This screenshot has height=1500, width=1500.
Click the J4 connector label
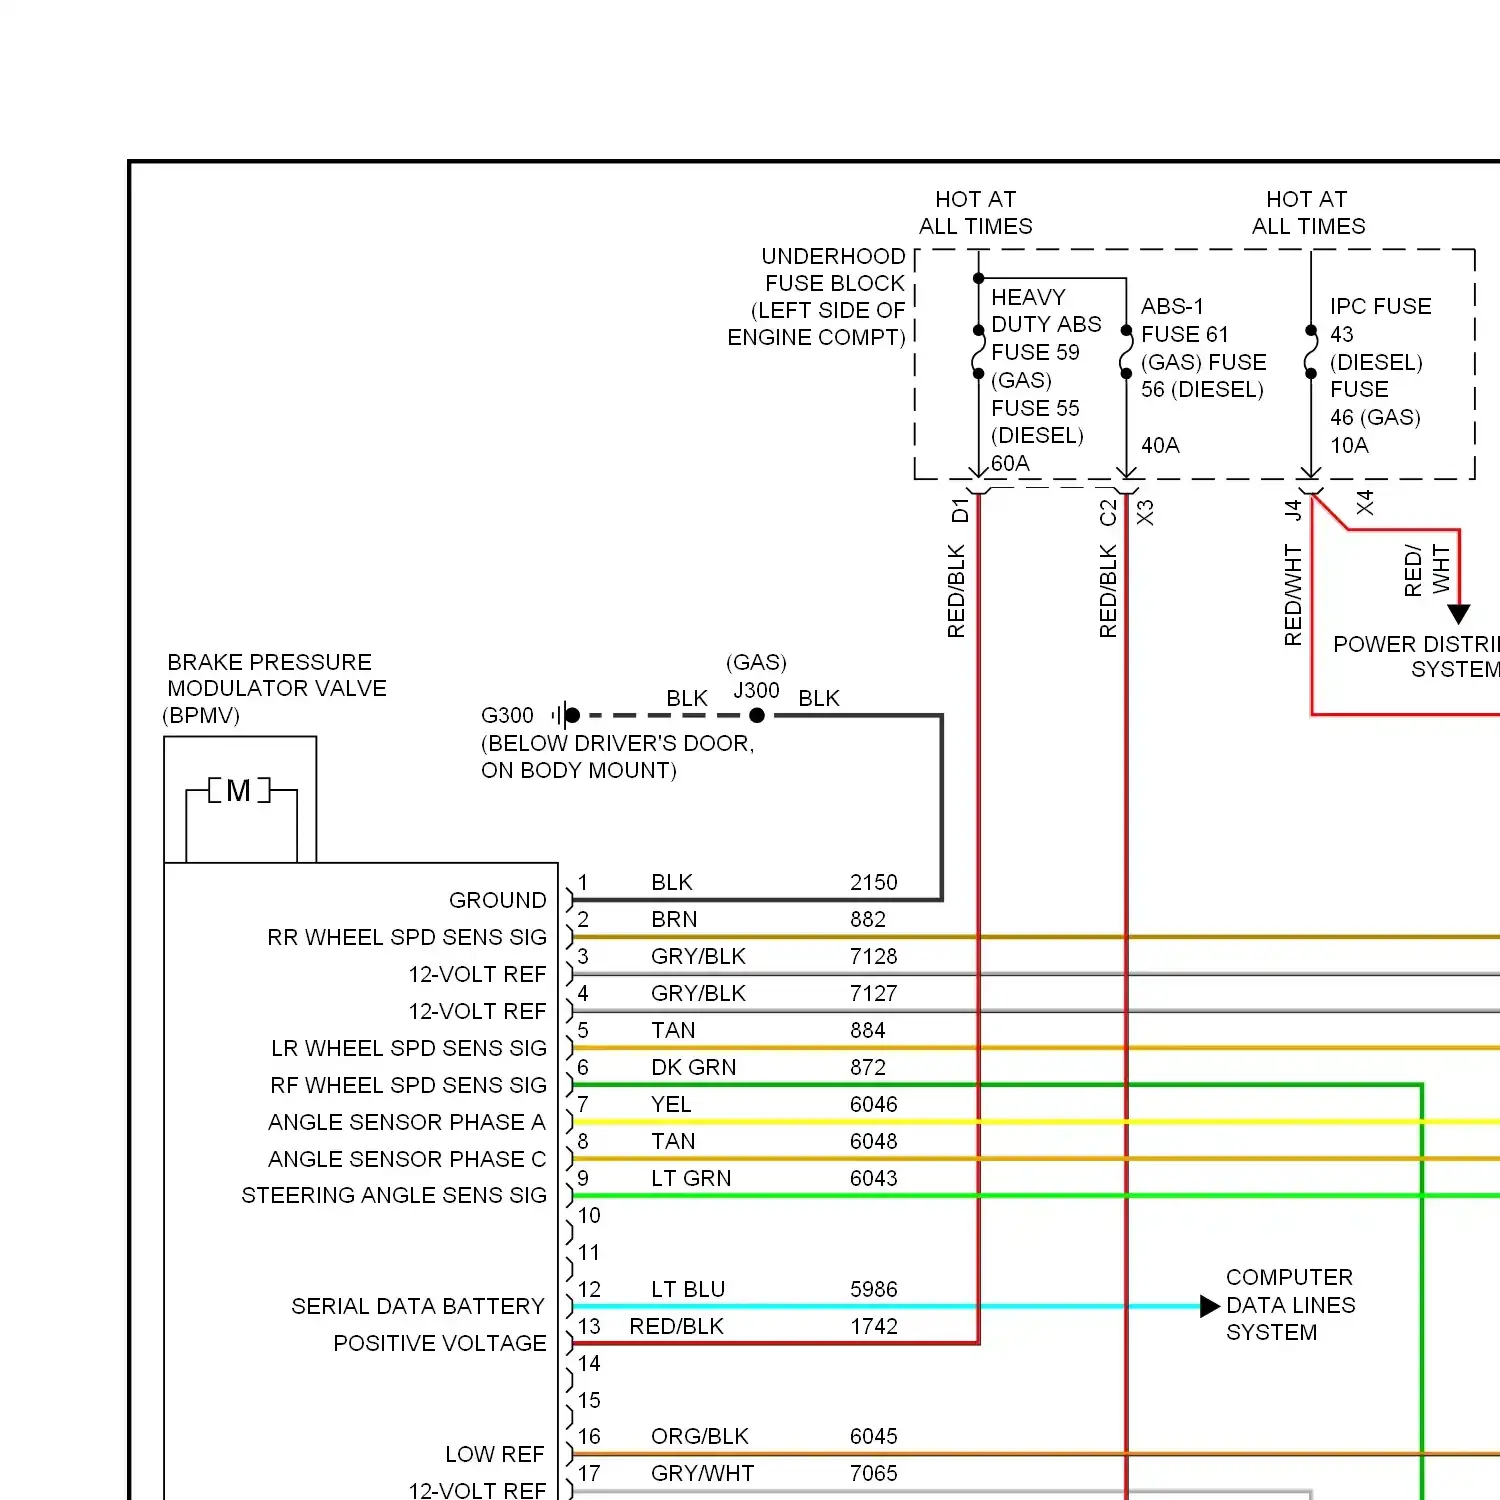coord(1293,511)
